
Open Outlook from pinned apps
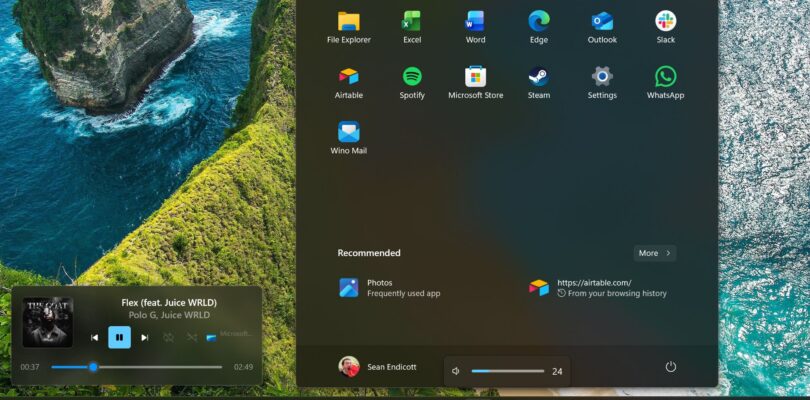click(602, 27)
